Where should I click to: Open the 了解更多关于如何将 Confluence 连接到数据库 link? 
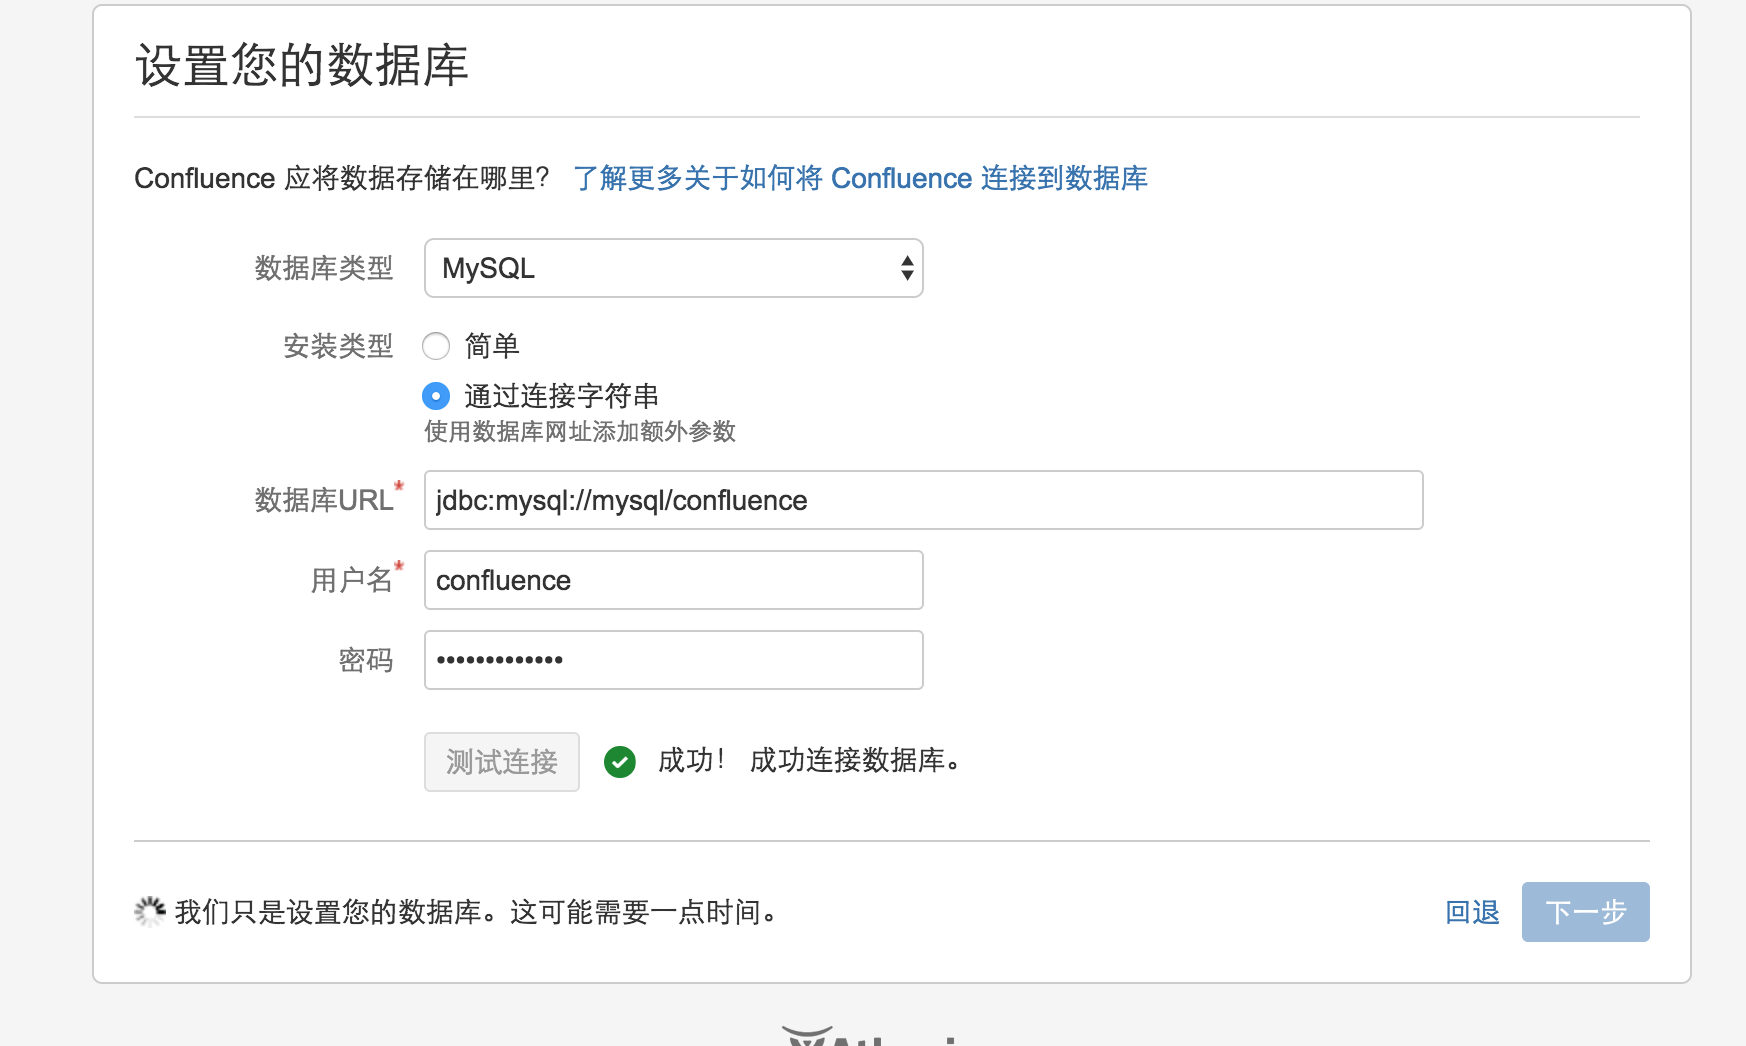point(861,178)
